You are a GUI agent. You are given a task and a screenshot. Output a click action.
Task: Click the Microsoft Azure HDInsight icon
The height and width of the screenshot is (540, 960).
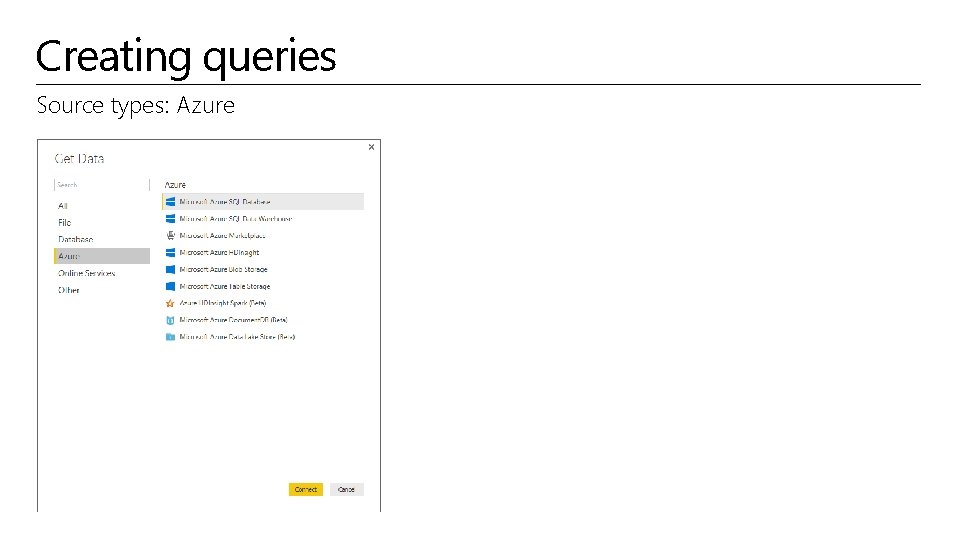point(170,252)
